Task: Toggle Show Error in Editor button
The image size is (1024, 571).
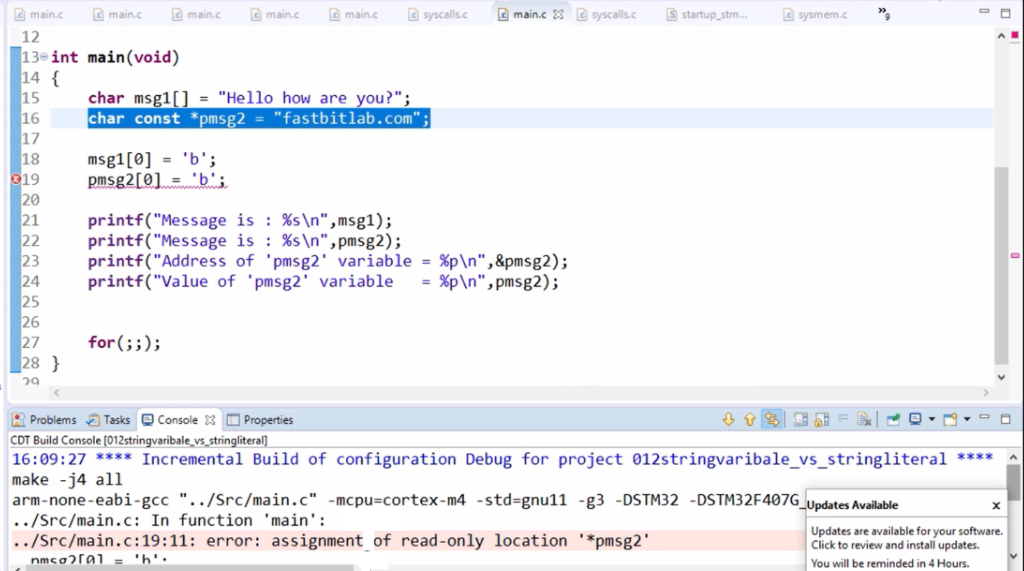Action: point(772,420)
